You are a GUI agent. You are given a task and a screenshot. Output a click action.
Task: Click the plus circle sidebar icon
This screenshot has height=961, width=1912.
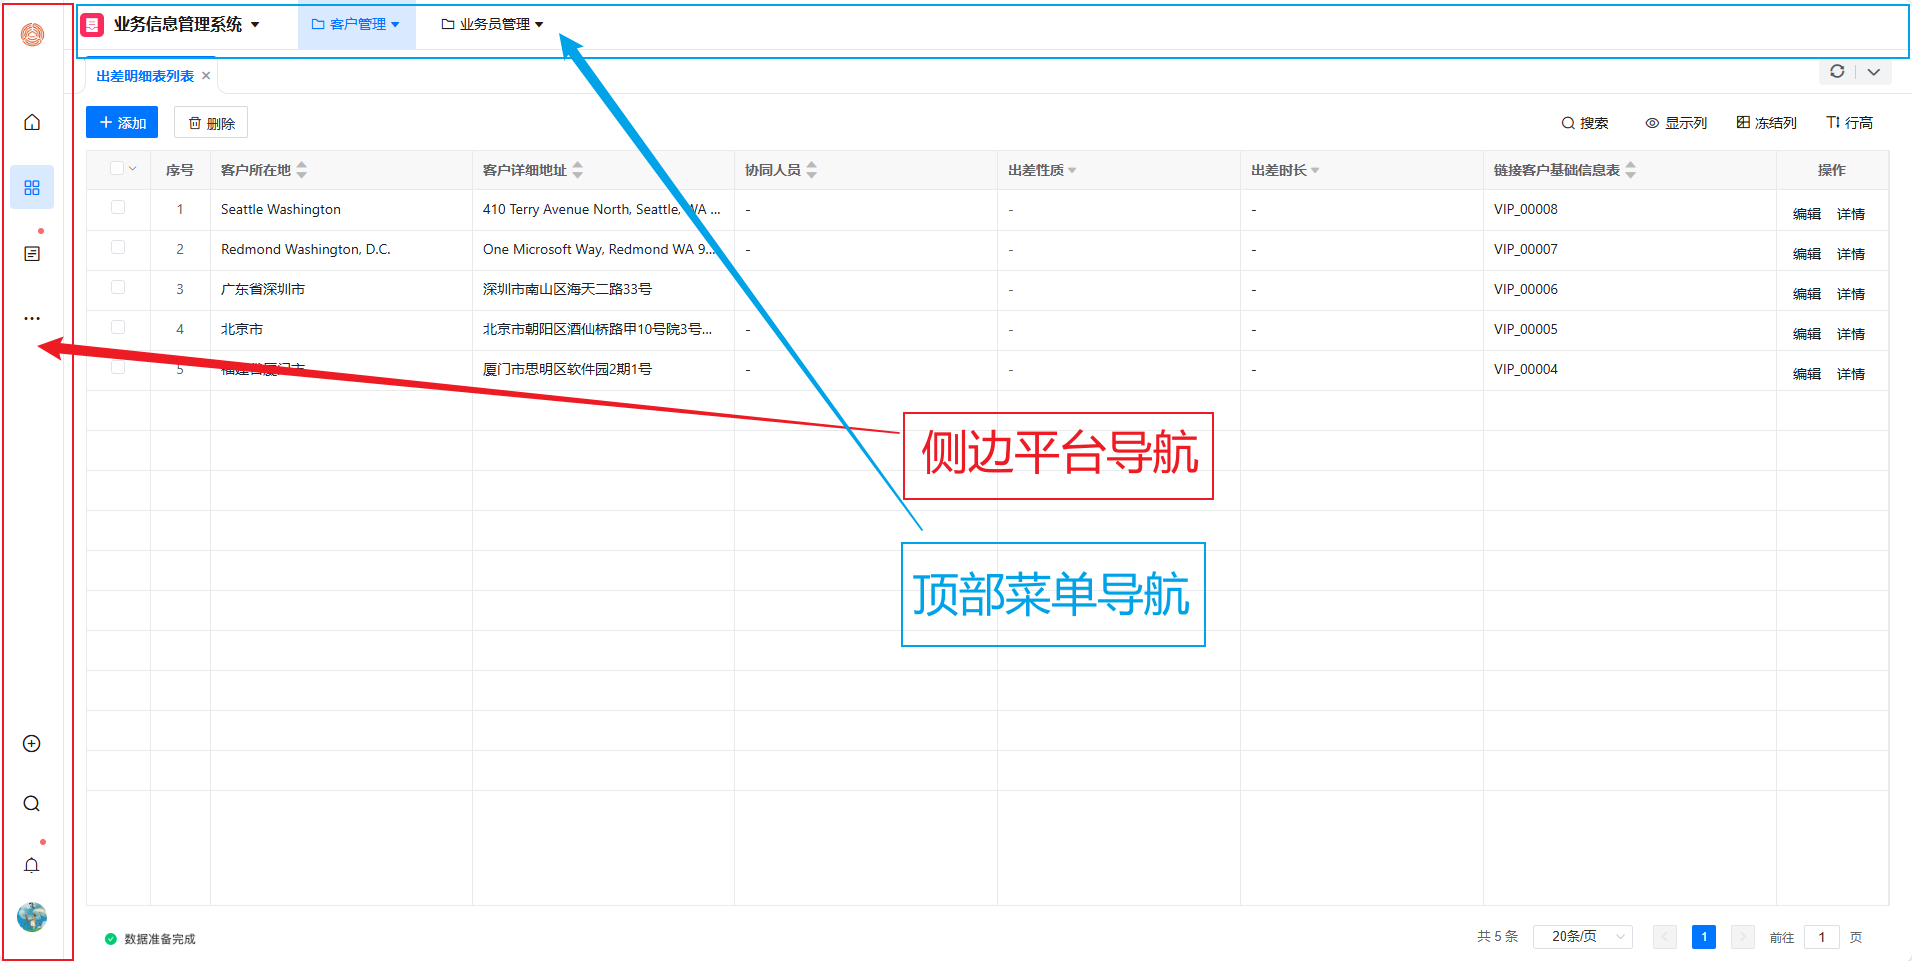[32, 744]
